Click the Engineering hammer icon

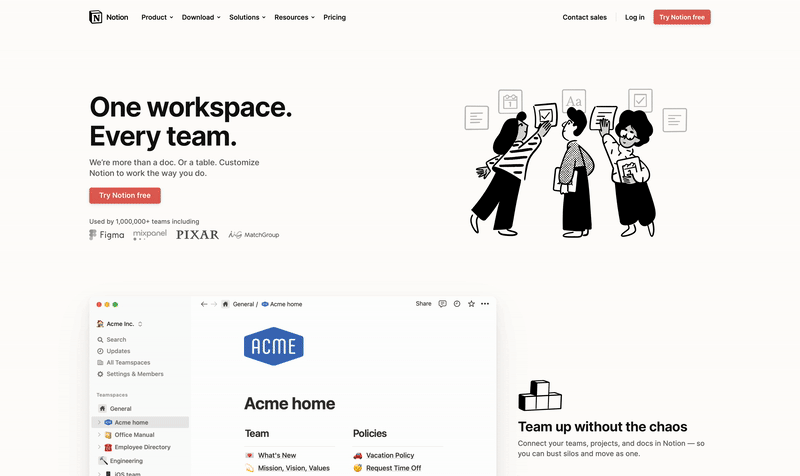[103, 461]
